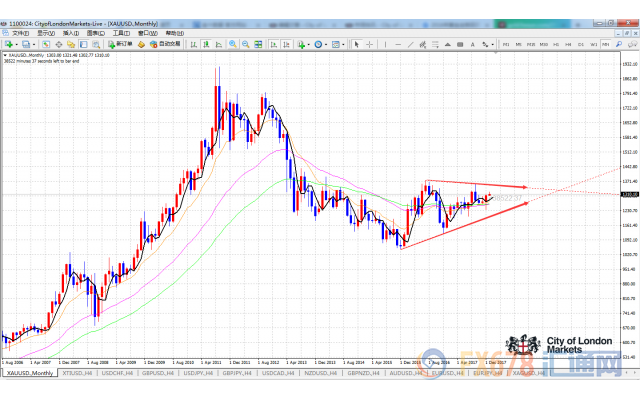
Task: Select the Vertical Line drawing tool
Action: [x=385, y=44]
